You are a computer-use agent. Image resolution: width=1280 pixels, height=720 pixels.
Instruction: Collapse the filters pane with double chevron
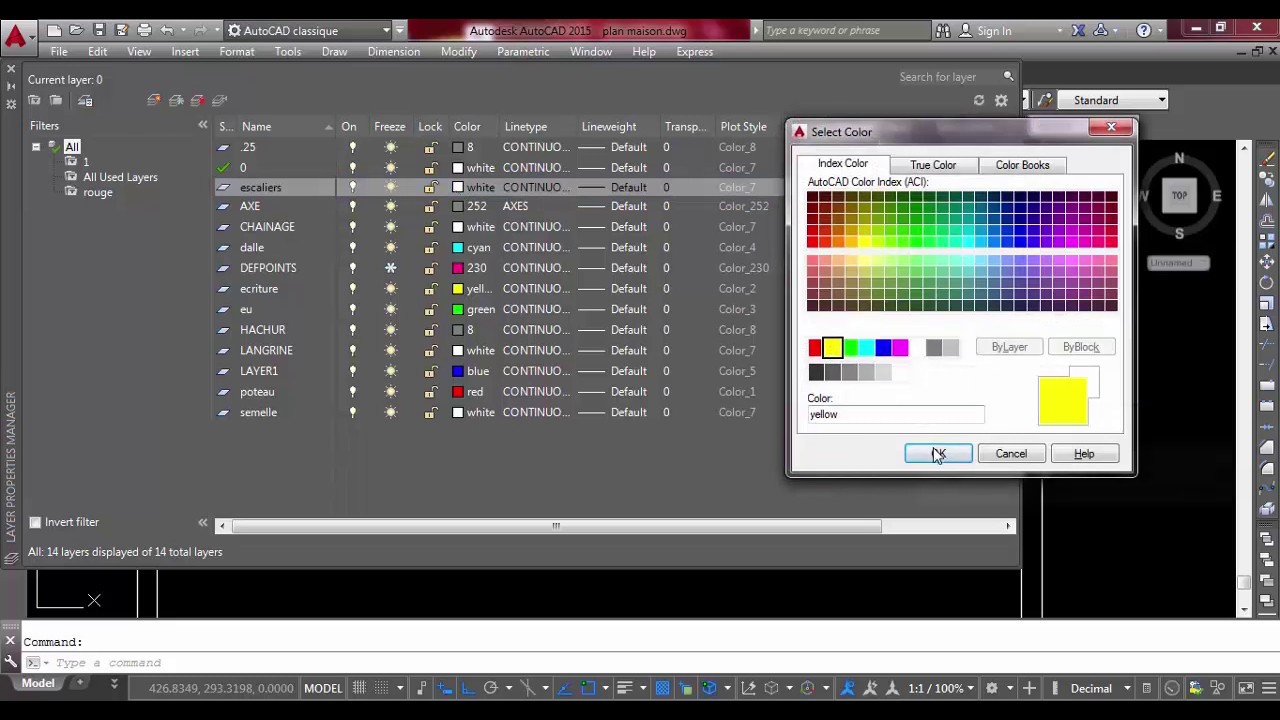coord(203,126)
